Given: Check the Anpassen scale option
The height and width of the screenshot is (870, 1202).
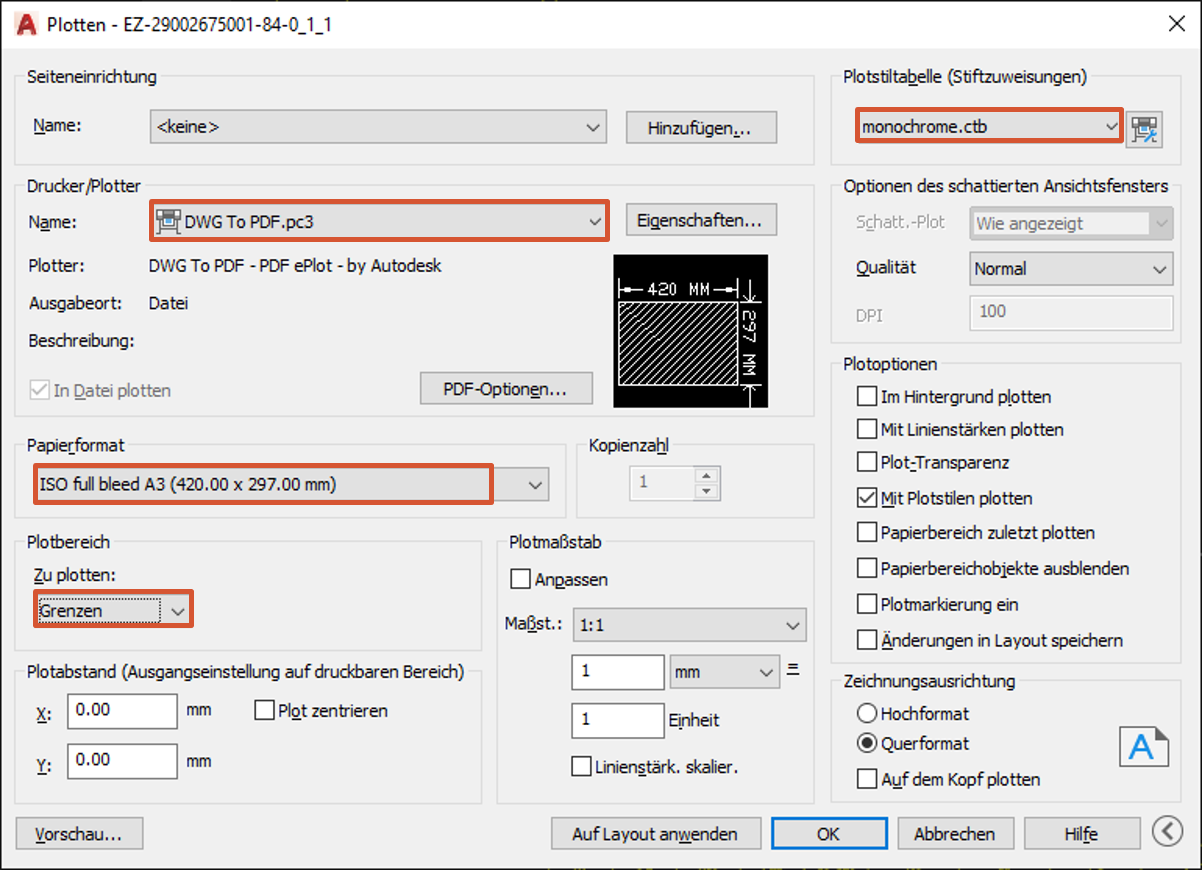Looking at the screenshot, I should click(x=520, y=579).
